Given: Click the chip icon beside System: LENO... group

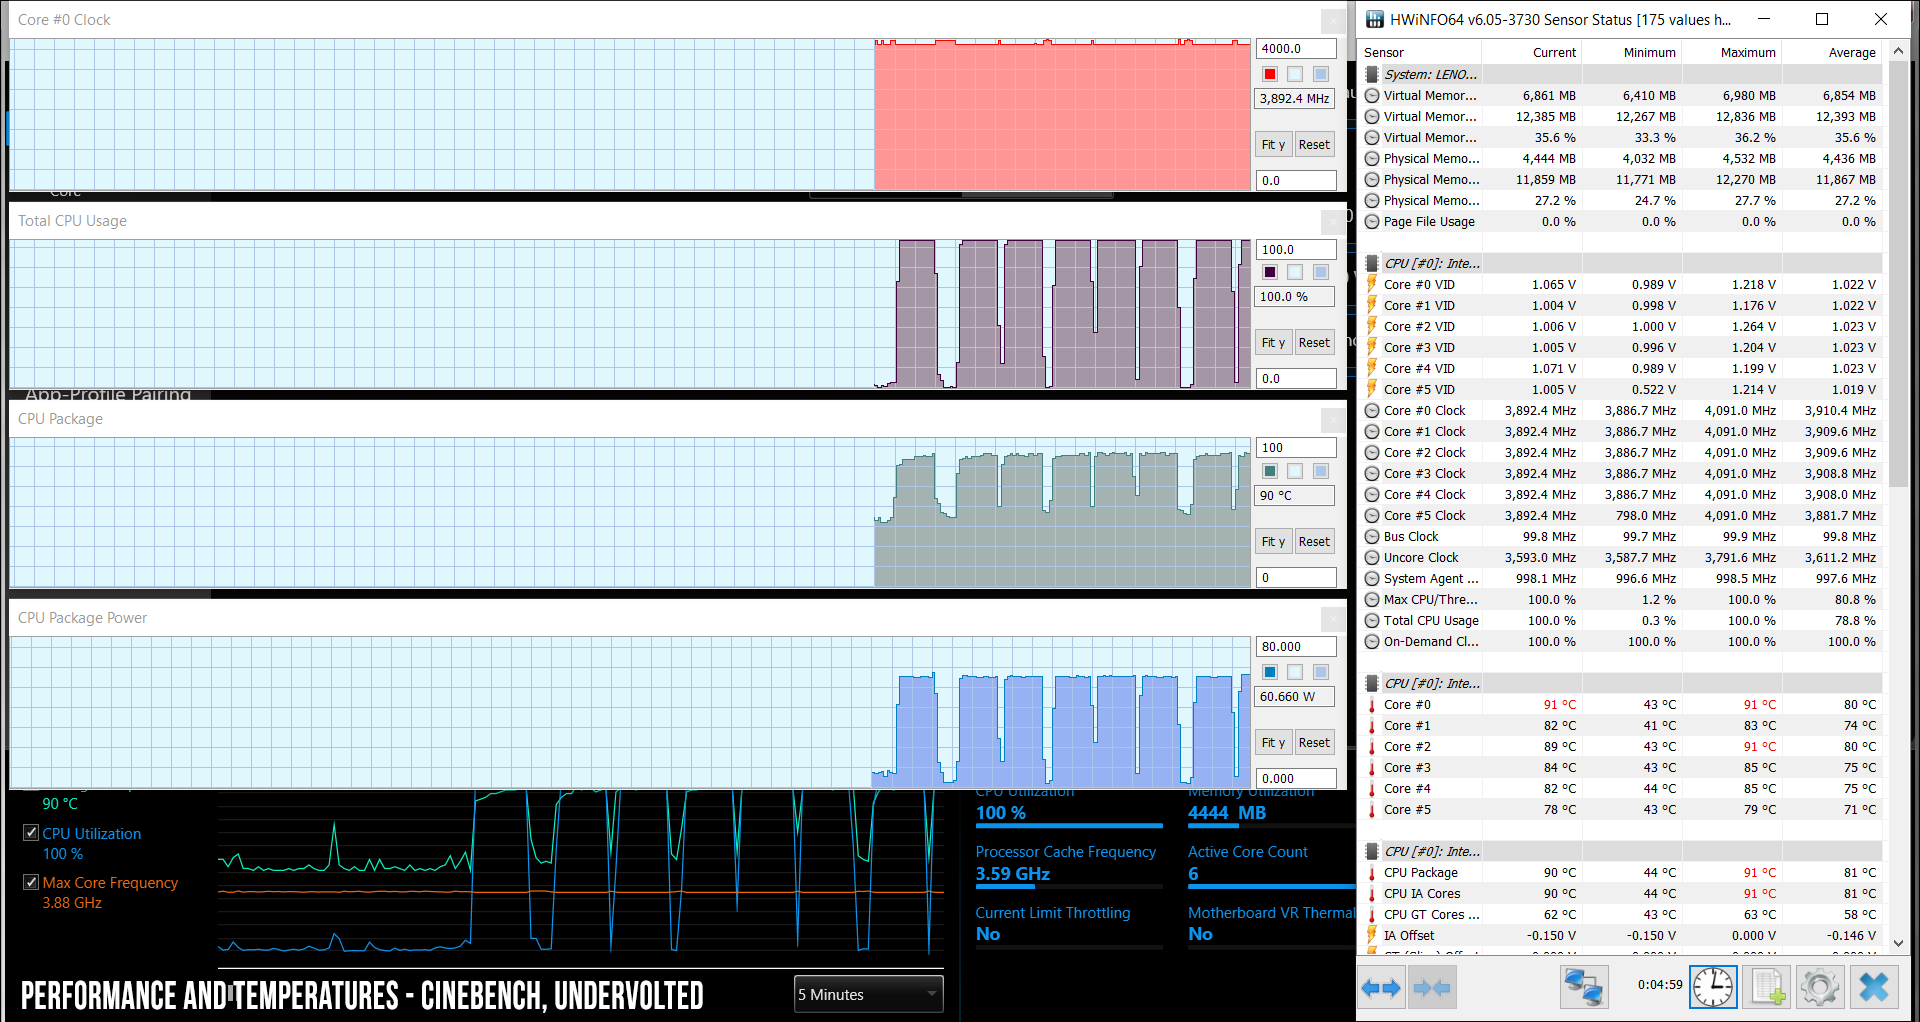Looking at the screenshot, I should pyautogui.click(x=1372, y=74).
